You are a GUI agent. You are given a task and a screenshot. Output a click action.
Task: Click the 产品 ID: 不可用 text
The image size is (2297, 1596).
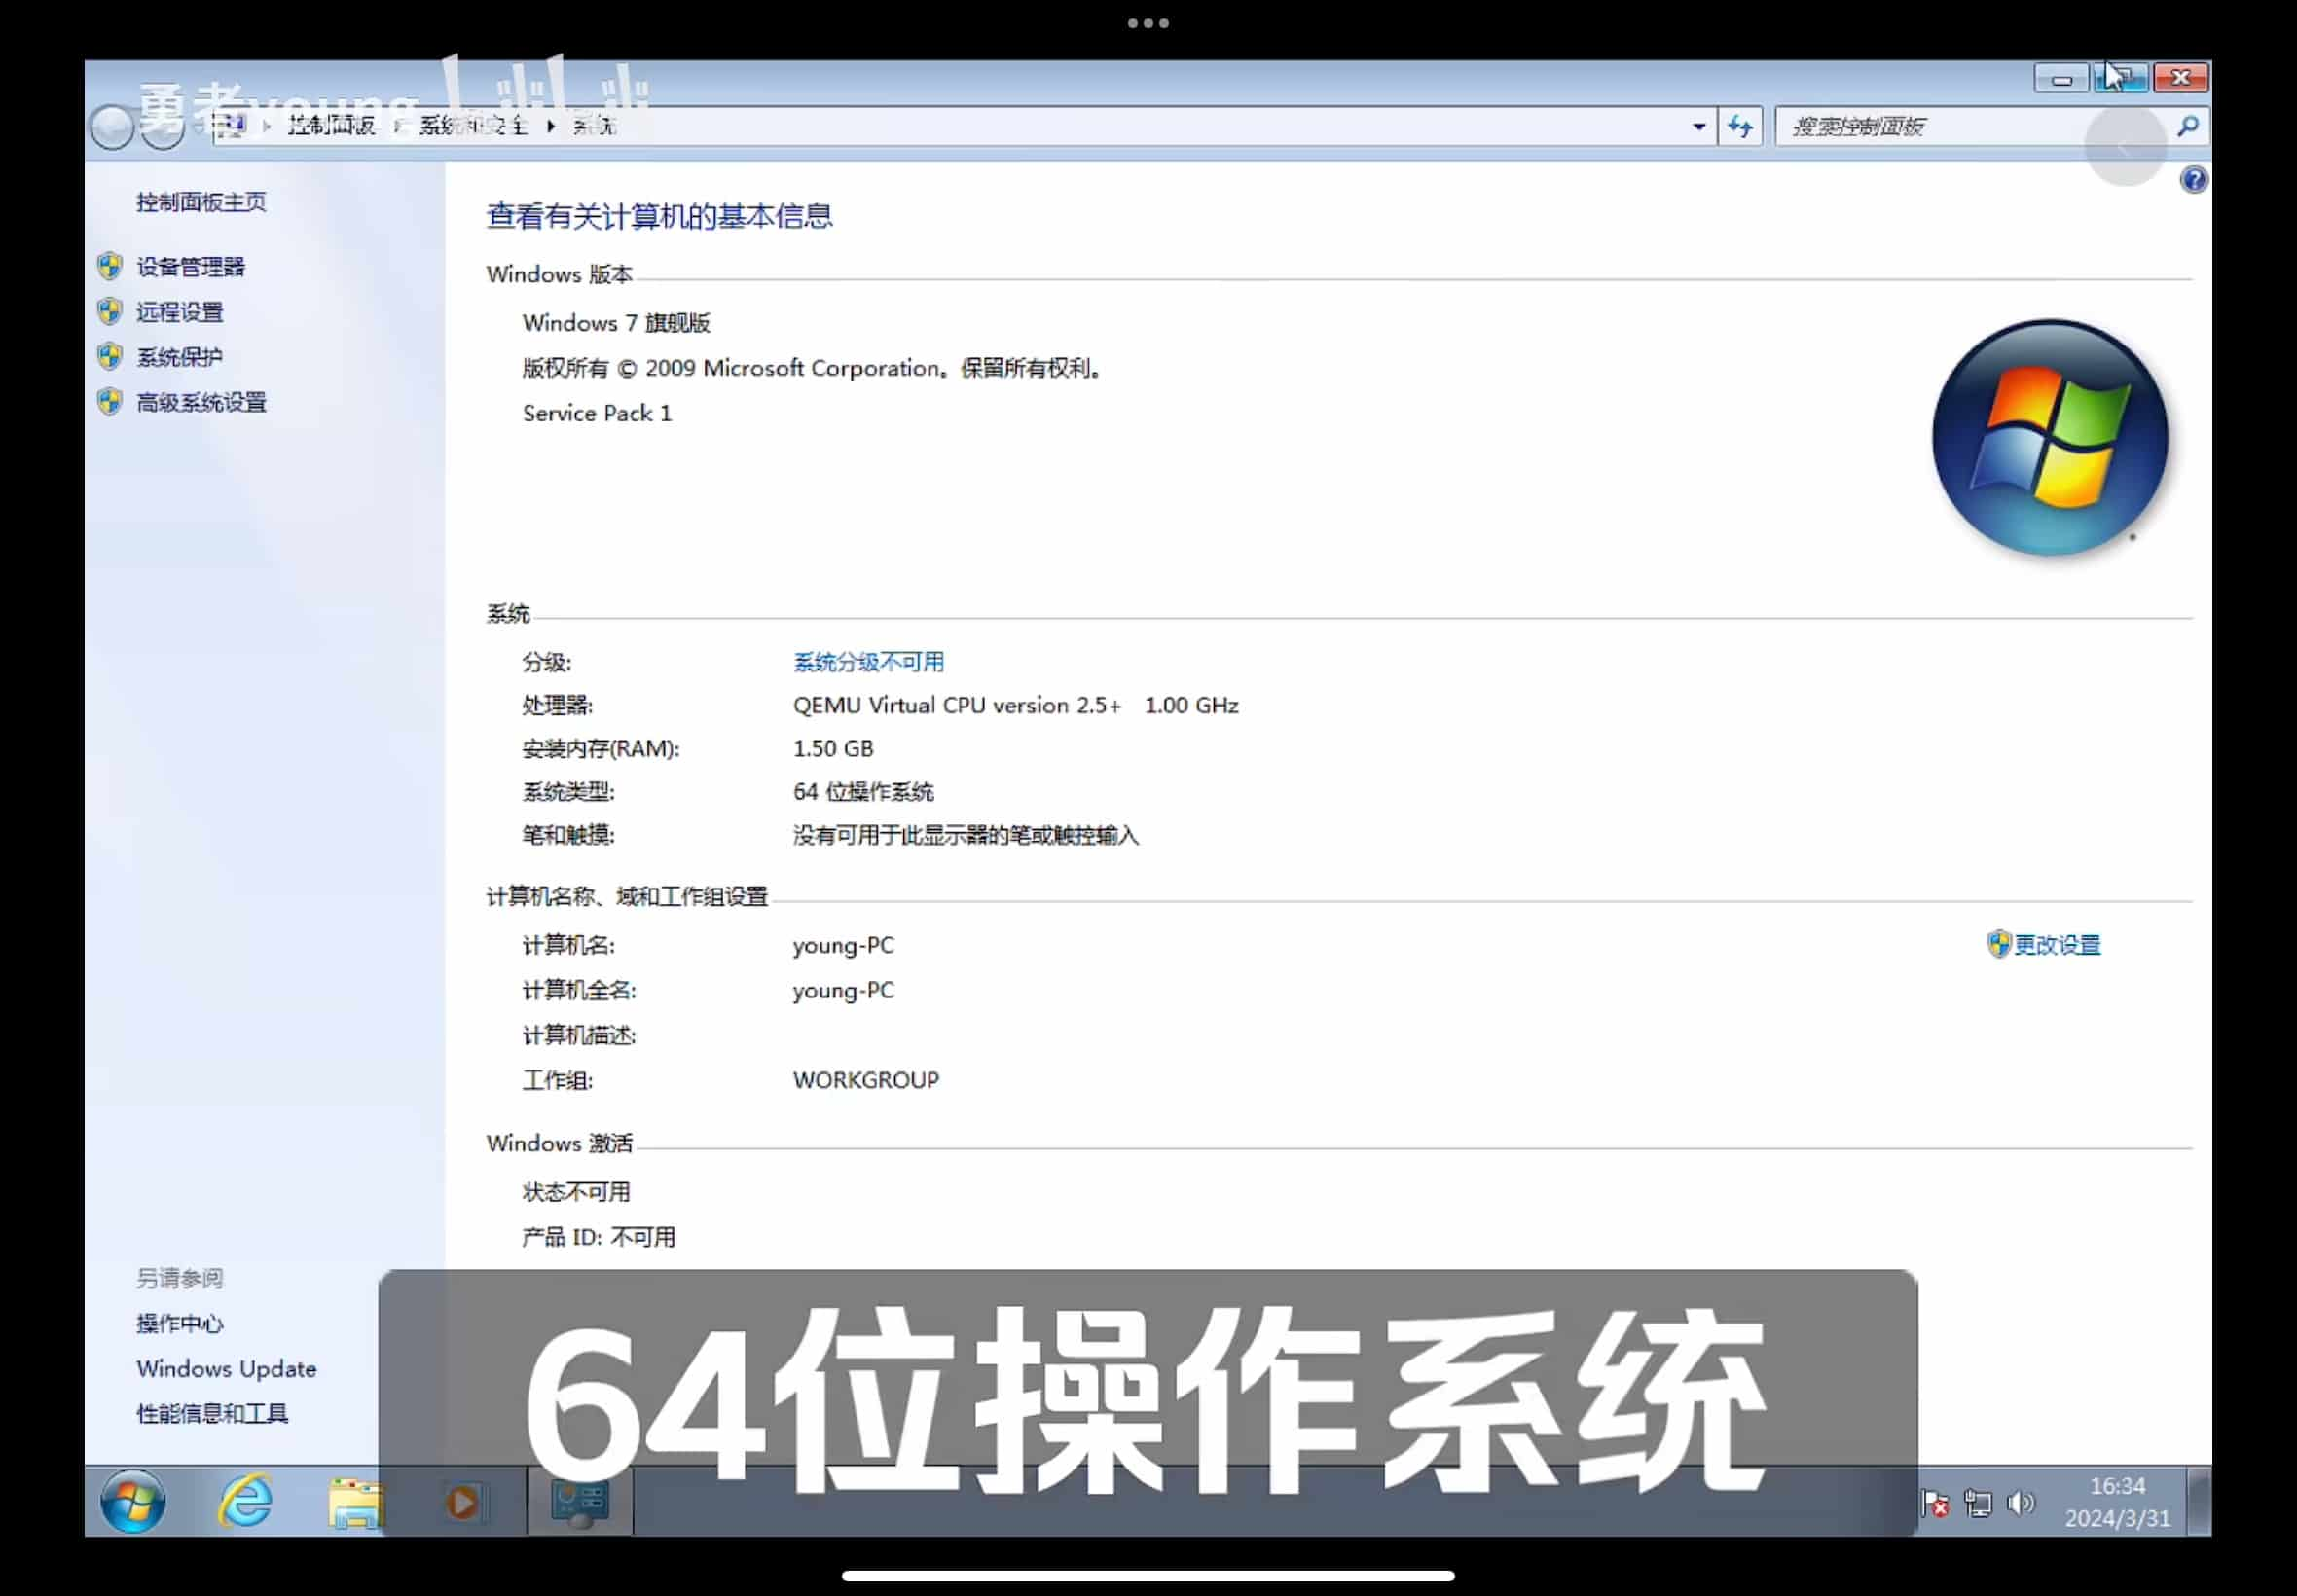pos(598,1238)
